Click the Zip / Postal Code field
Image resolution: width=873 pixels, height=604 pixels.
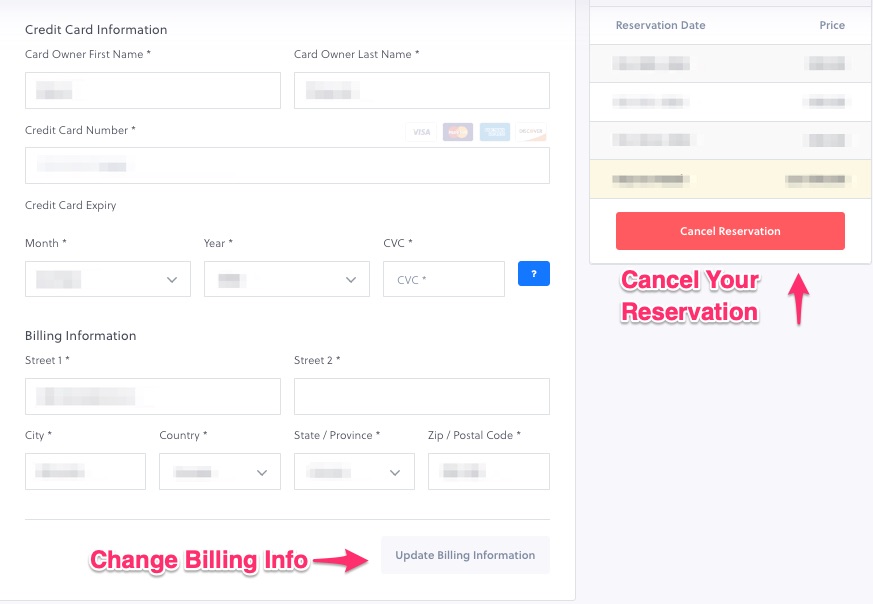[x=488, y=471]
